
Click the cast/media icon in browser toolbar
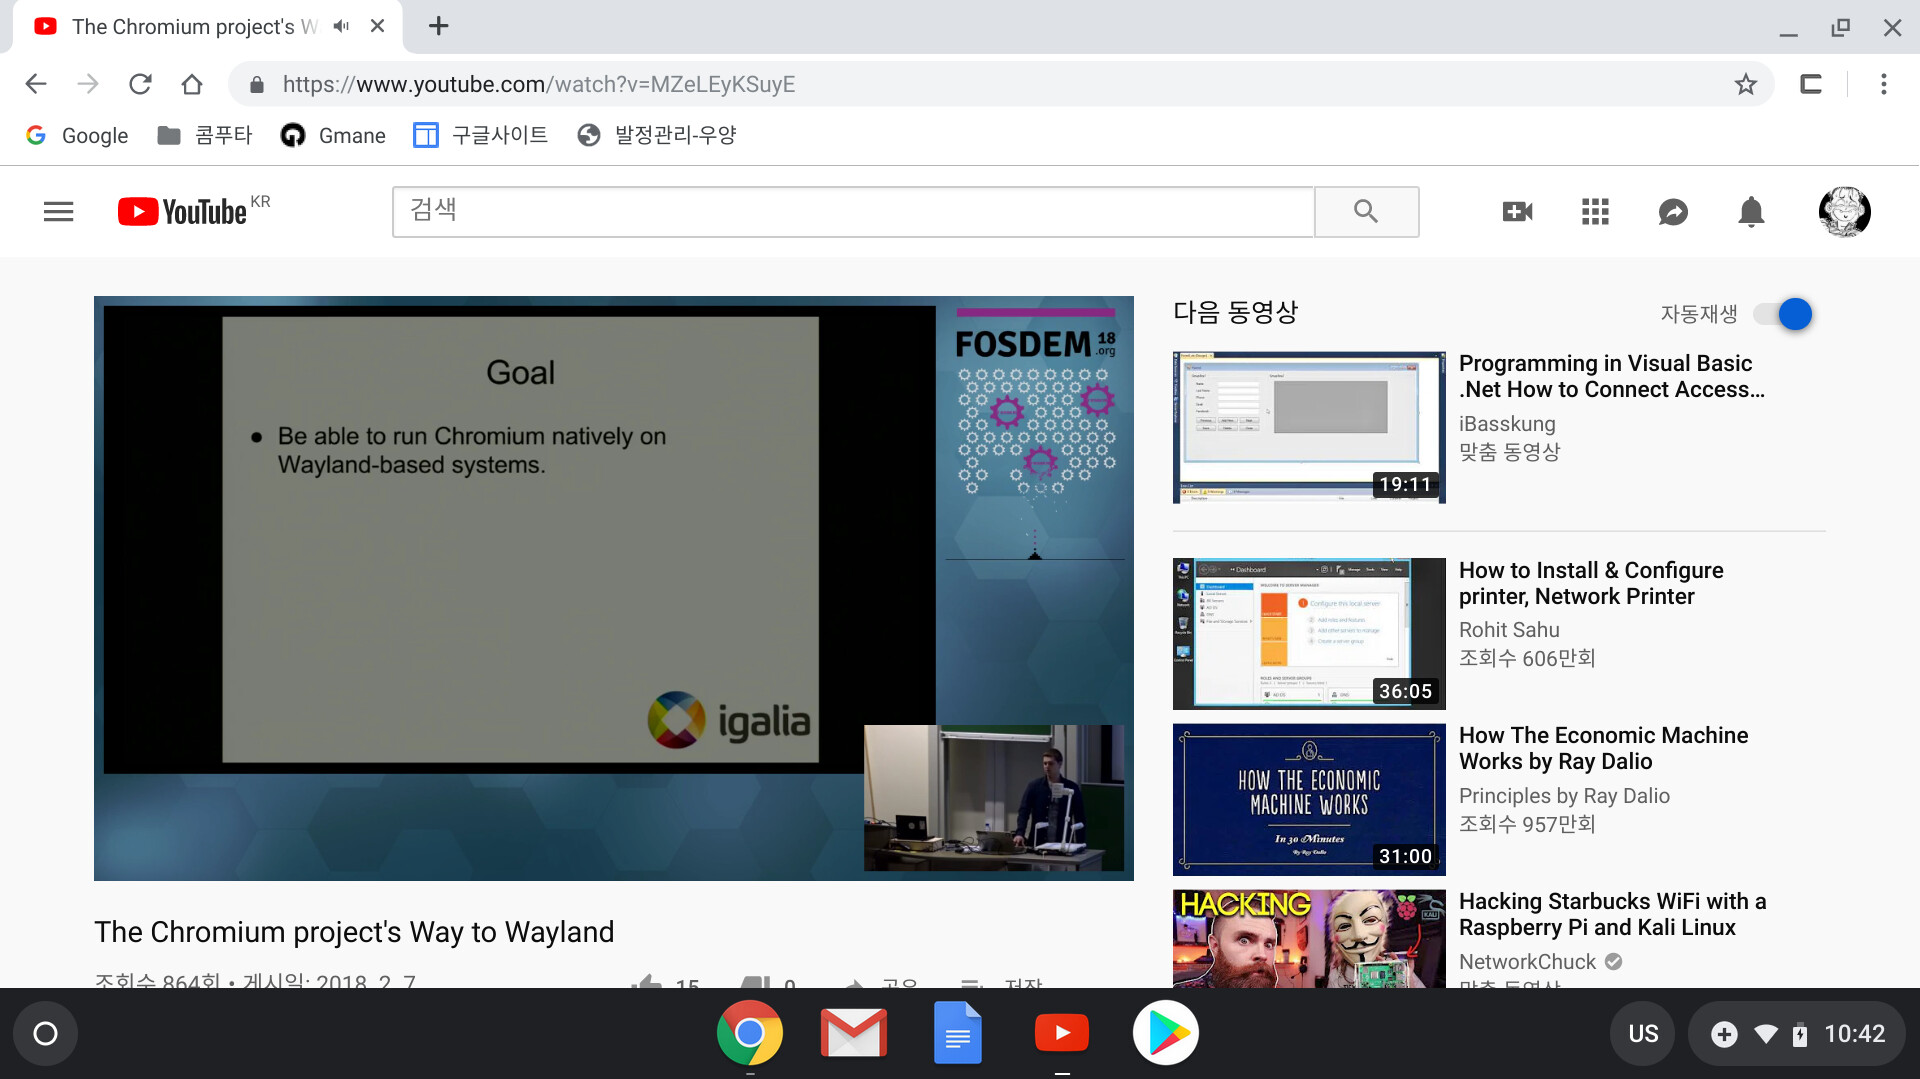point(1811,84)
